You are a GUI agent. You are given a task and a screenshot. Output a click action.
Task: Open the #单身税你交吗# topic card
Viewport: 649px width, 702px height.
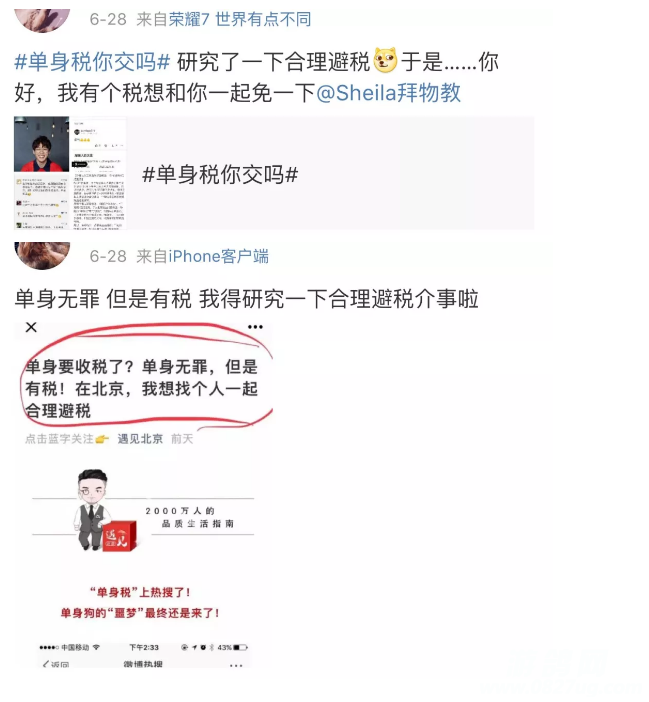pos(274,173)
